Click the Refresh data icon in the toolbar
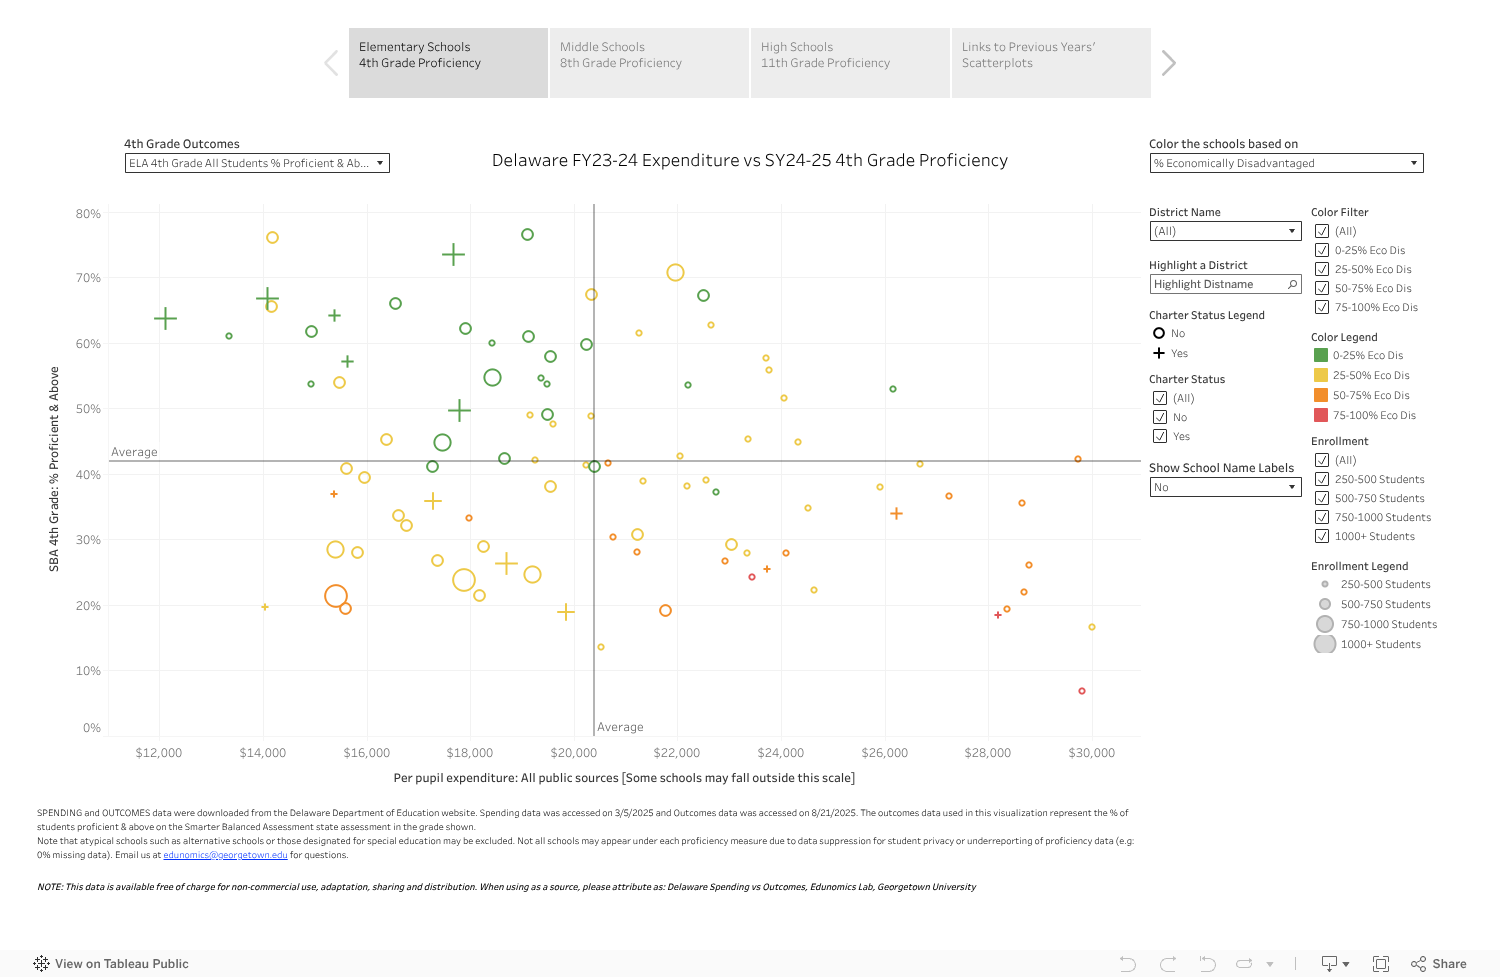Screen dimensions: 1500x977 [1244, 963]
